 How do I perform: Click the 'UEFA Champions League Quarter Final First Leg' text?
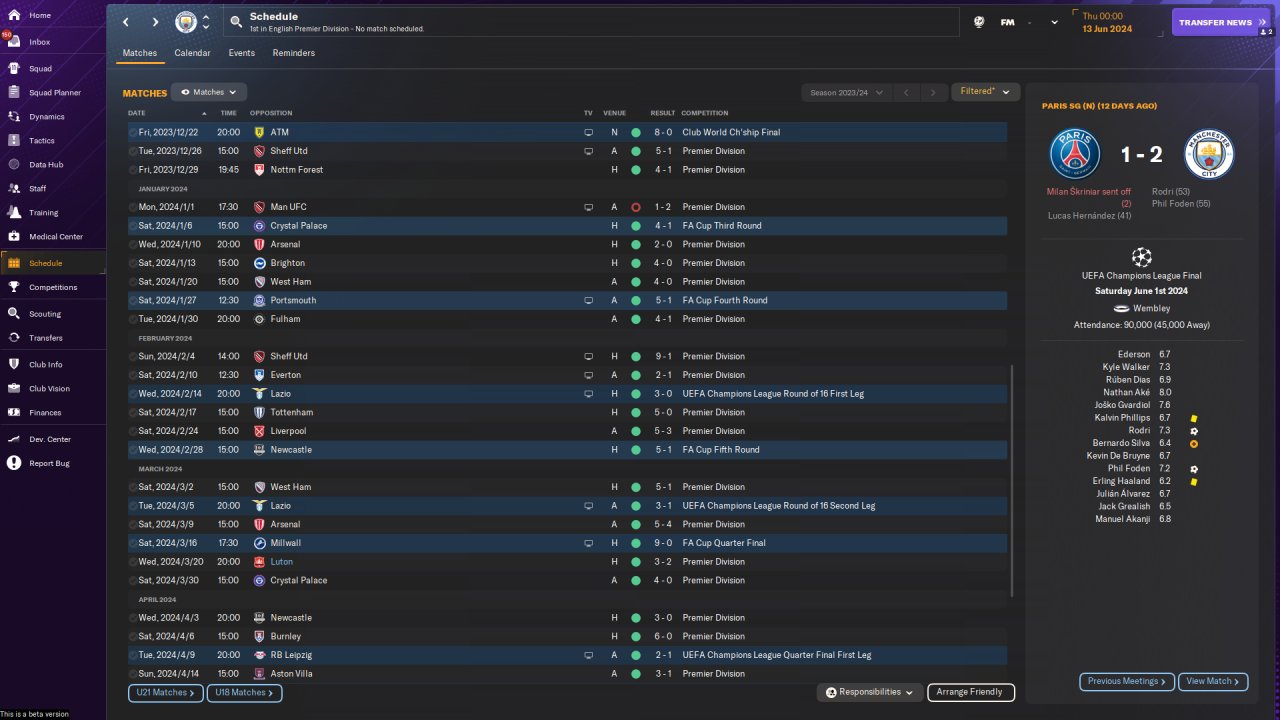coord(777,655)
